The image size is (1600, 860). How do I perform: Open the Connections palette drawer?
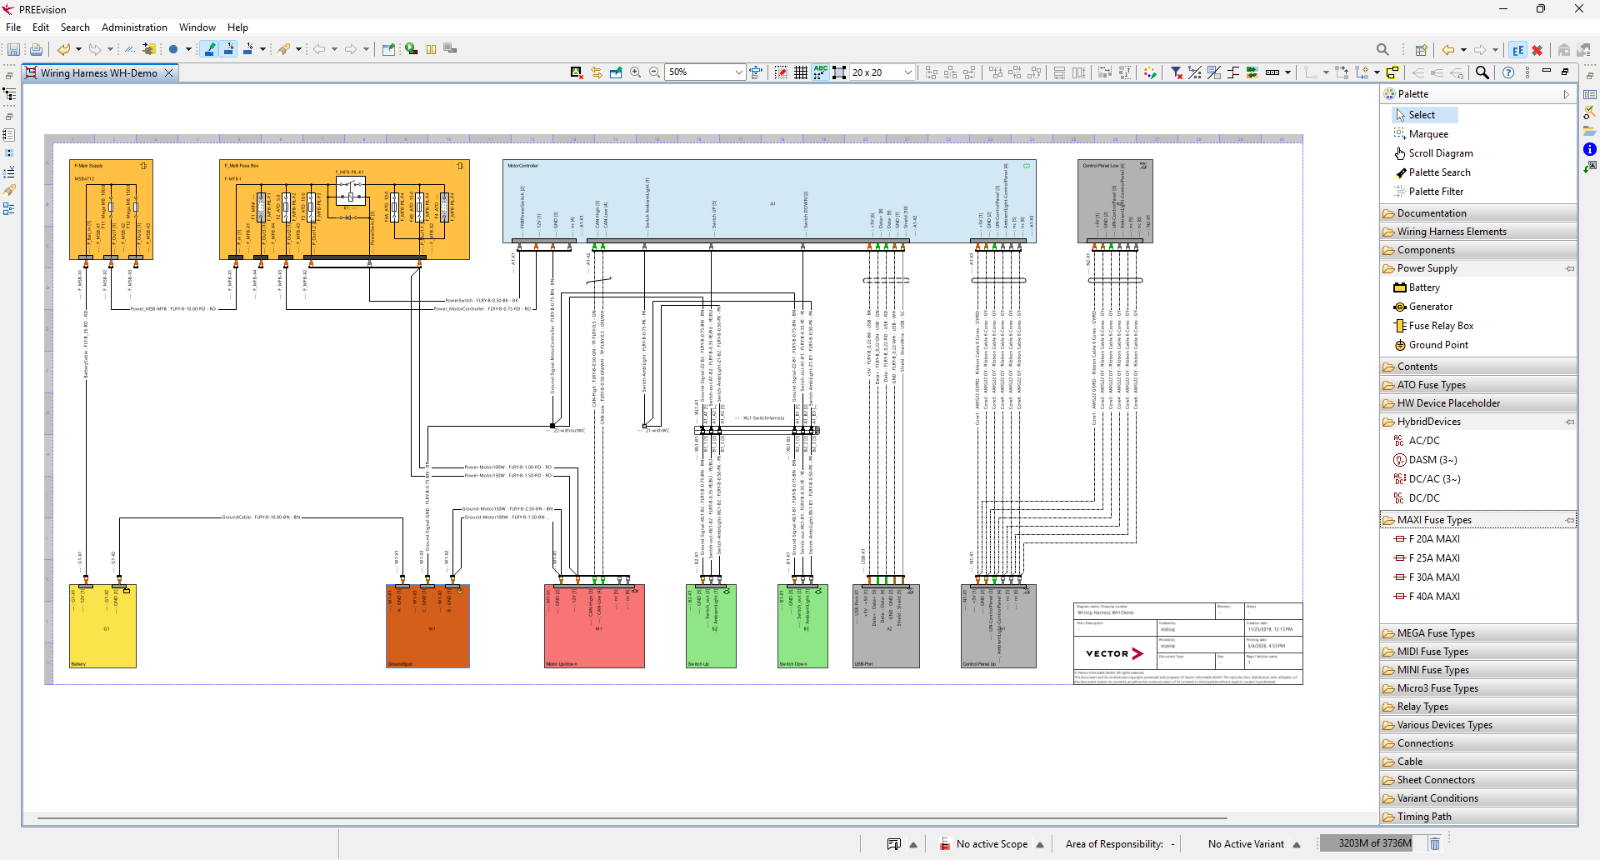[x=1478, y=743]
